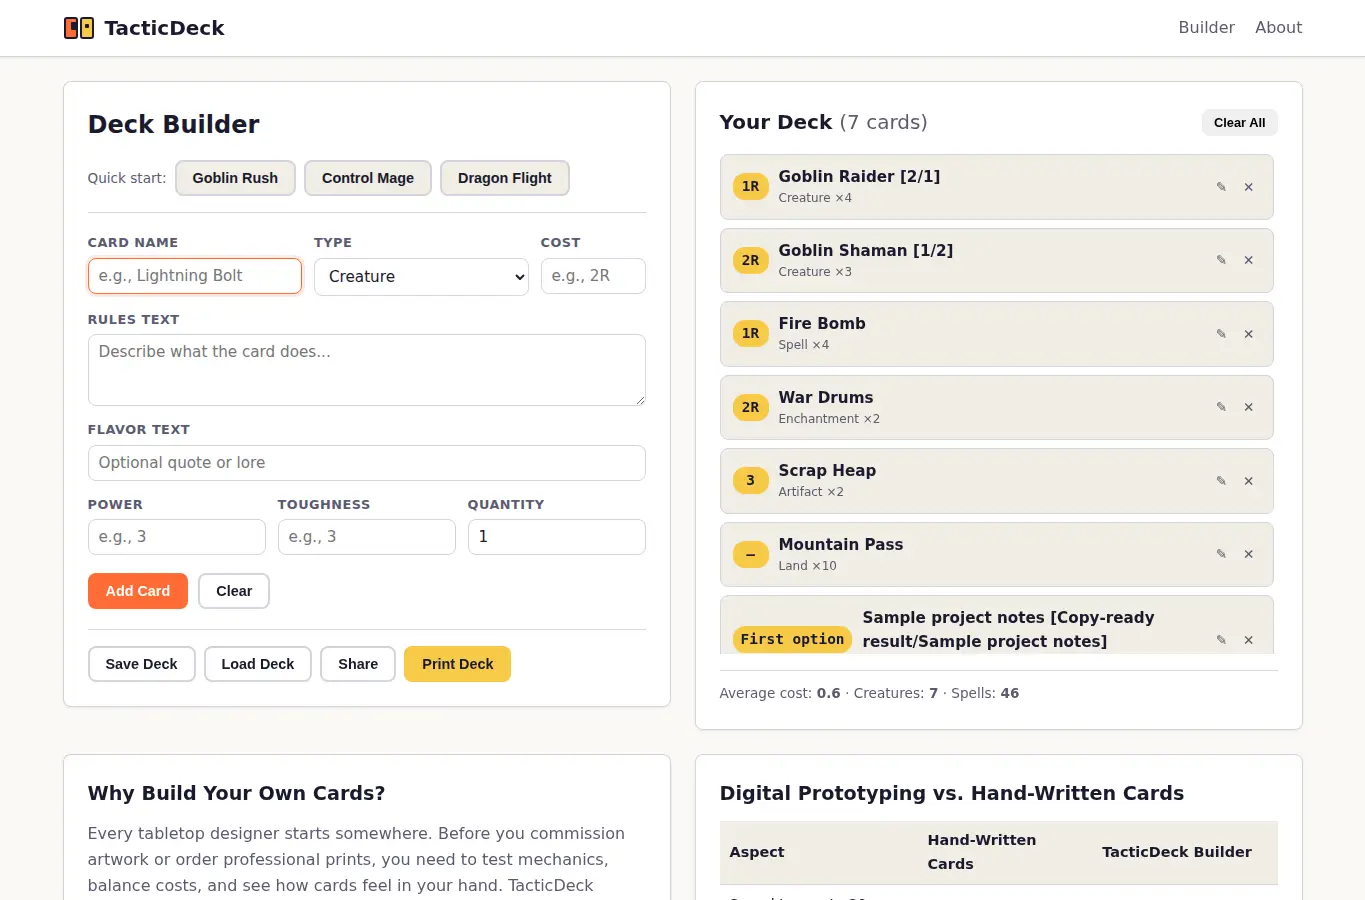Image resolution: width=1365 pixels, height=900 pixels.
Task: Remove Mountain Pass from deck
Action: (1249, 554)
